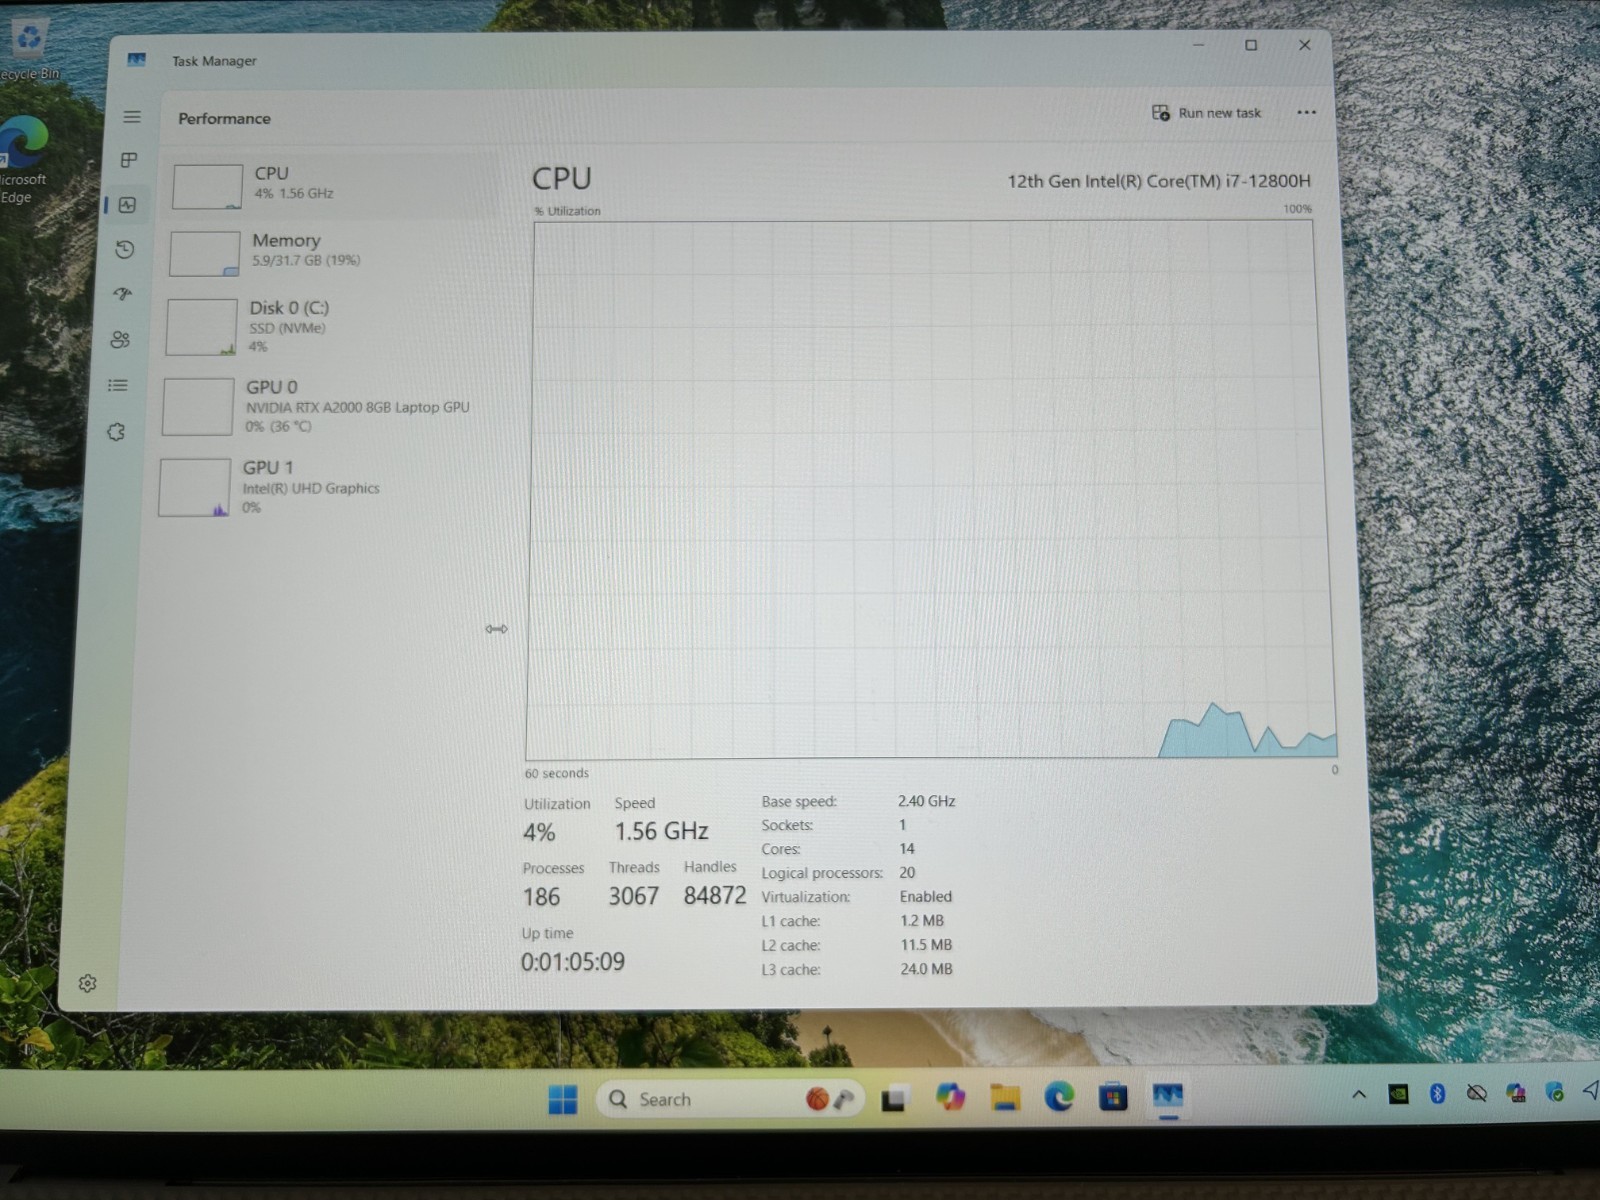This screenshot has height=1200, width=1600.
Task: Click Task Manager taskbar icon
Action: click(1167, 1095)
